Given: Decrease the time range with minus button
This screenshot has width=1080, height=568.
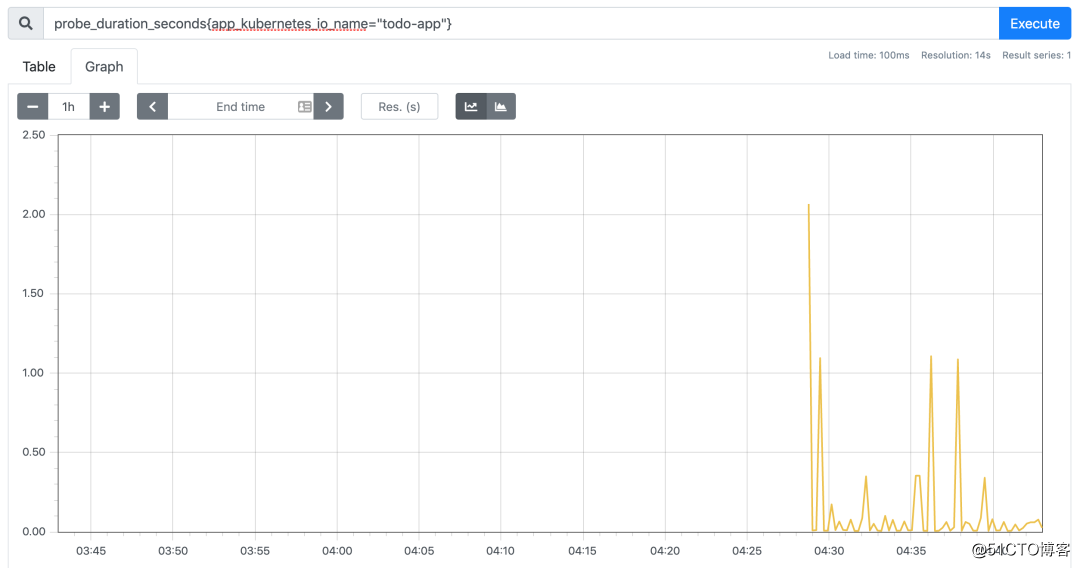Looking at the screenshot, I should tap(32, 107).
